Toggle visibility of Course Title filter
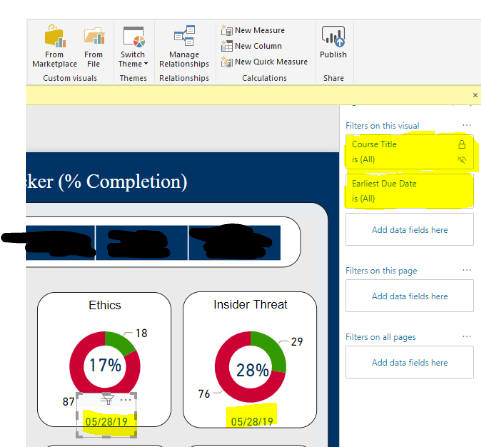This screenshot has height=447, width=481. (x=462, y=160)
